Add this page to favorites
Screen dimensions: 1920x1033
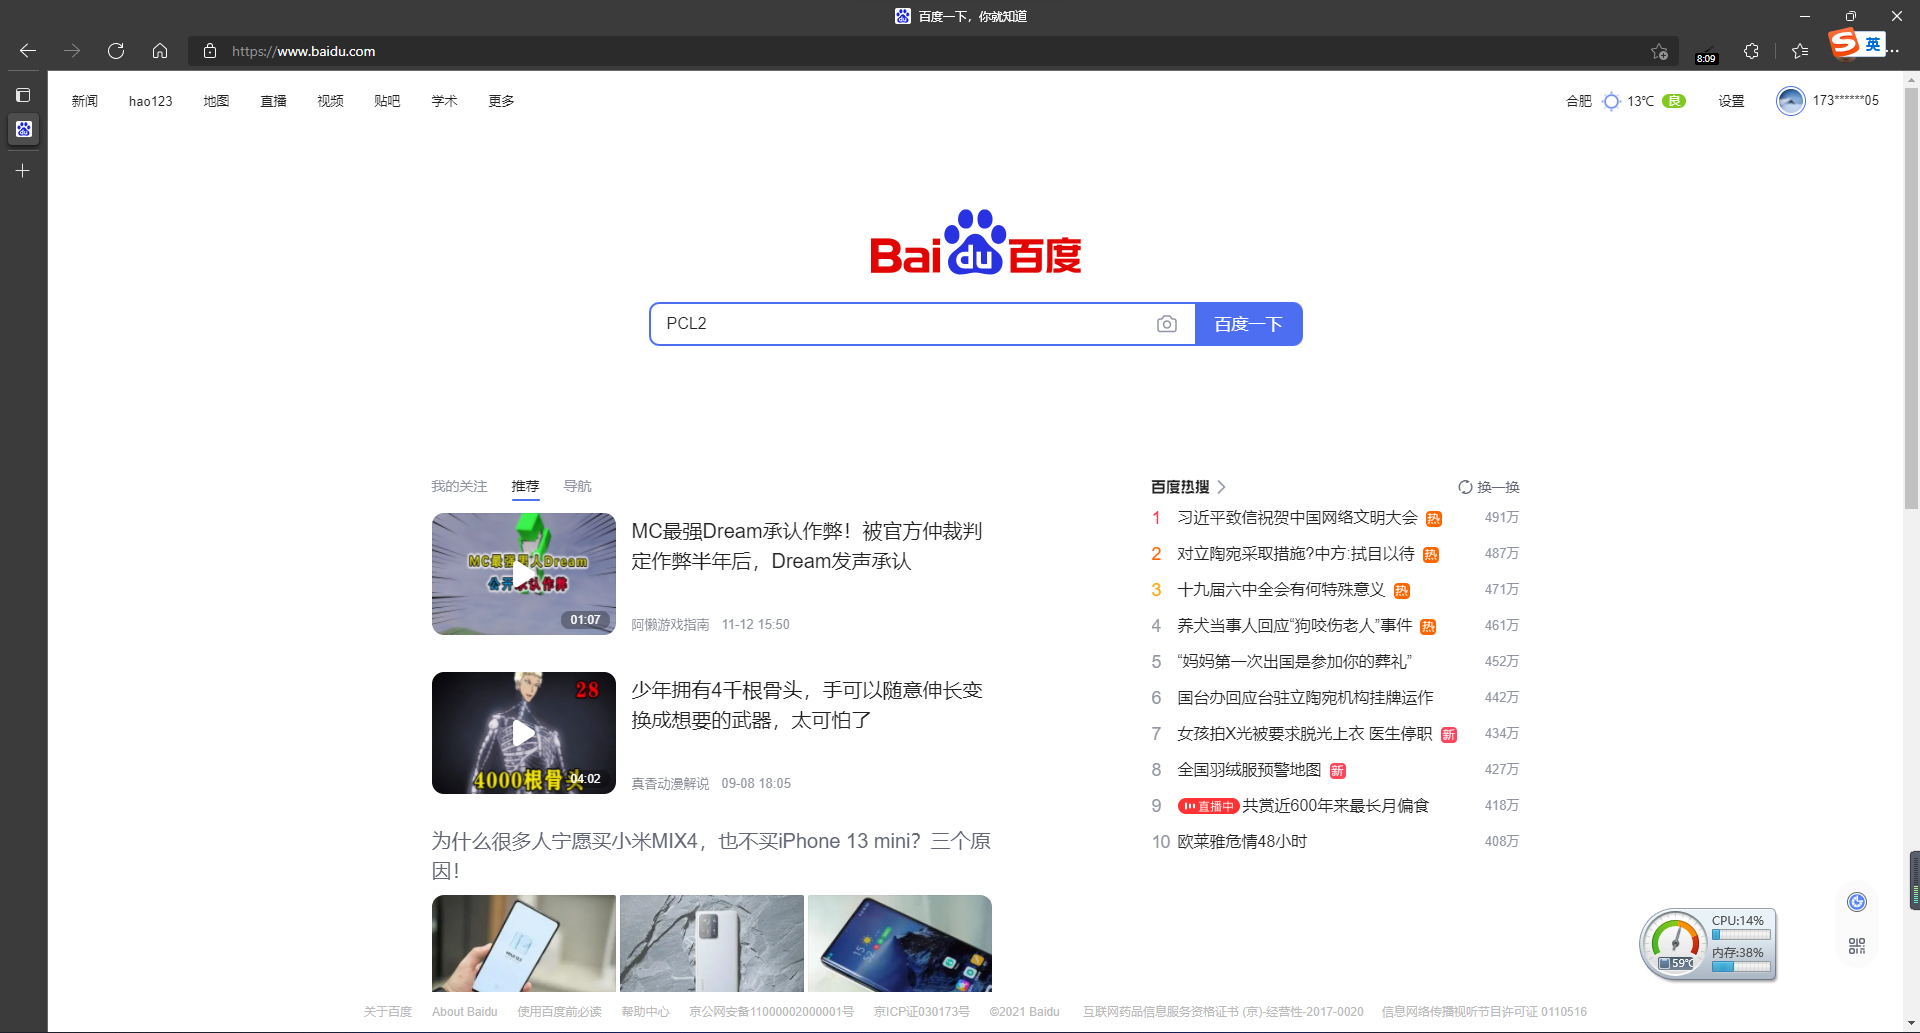(1659, 51)
